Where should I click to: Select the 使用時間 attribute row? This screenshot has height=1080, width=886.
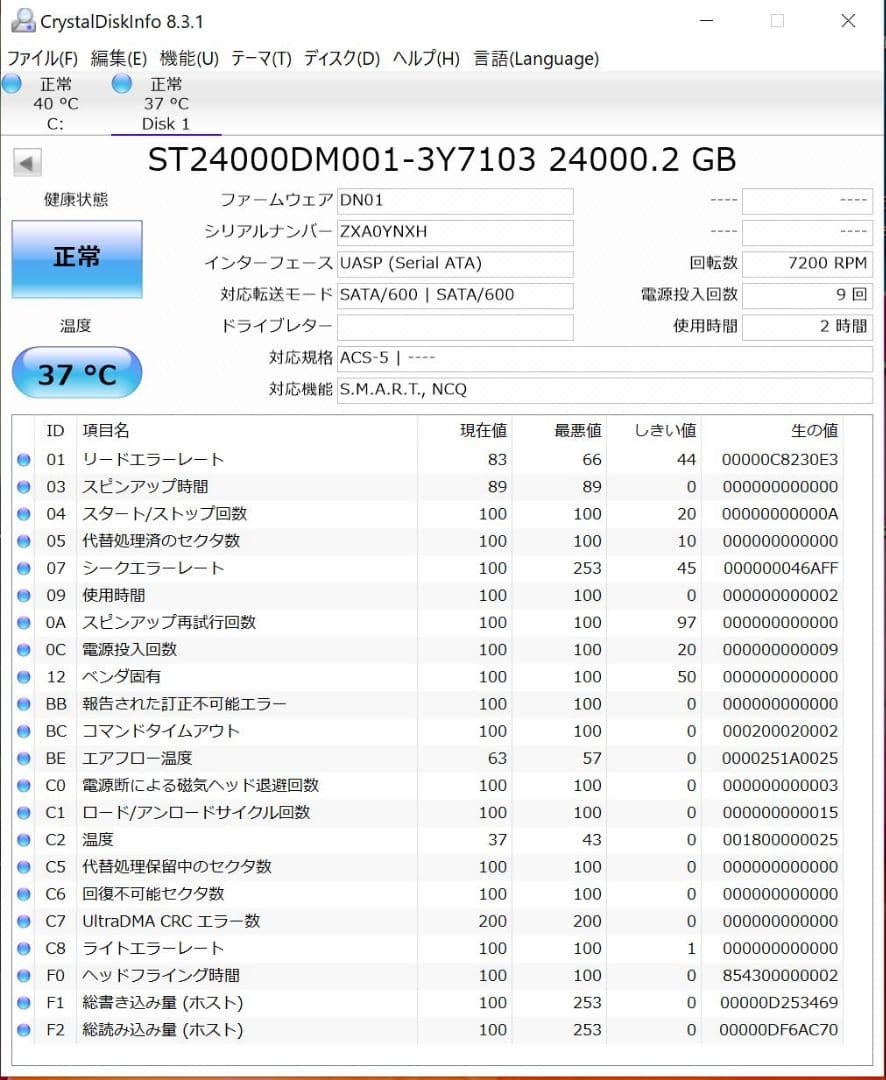(x=200, y=595)
